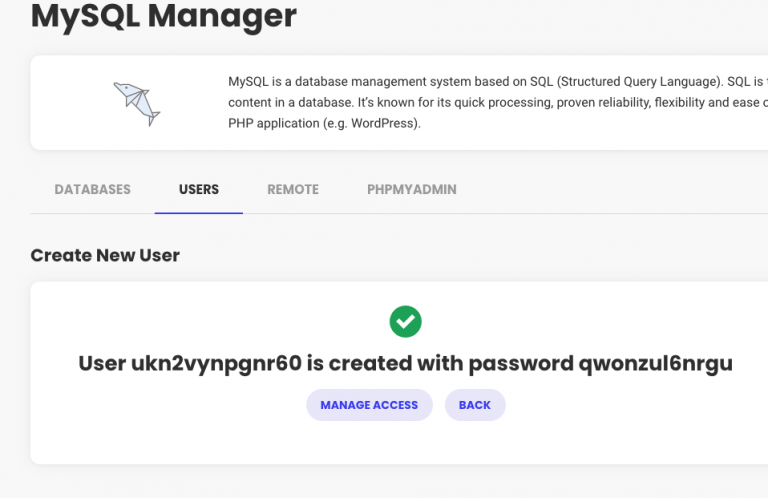Click the MANAGE ACCESS button
768x498 pixels.
tap(369, 405)
